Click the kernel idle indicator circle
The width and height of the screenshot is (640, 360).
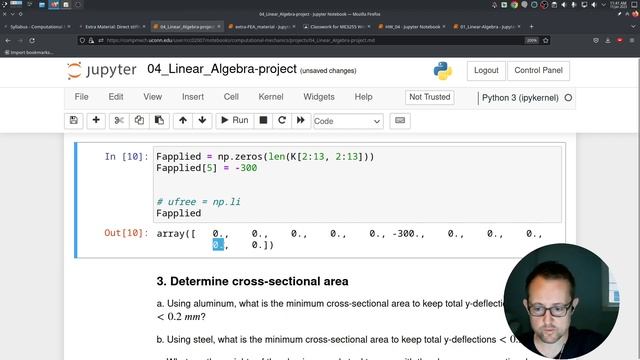pos(568,98)
